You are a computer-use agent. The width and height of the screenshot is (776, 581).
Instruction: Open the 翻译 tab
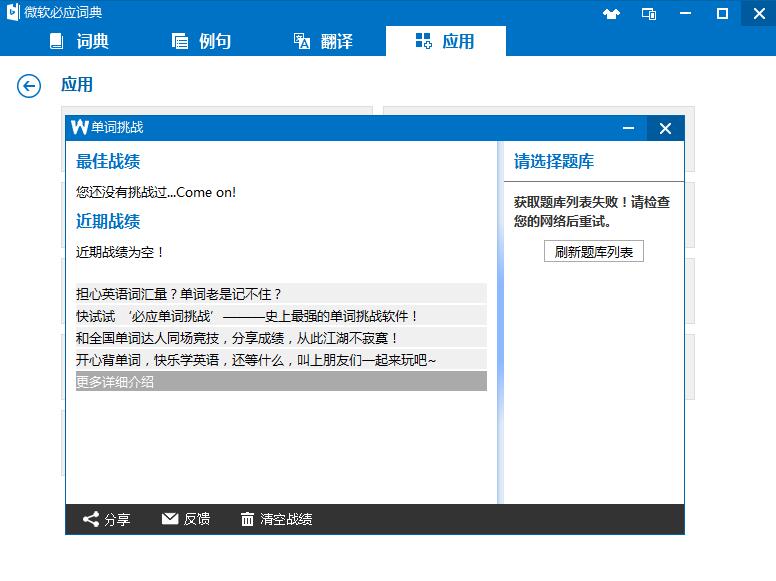[323, 41]
